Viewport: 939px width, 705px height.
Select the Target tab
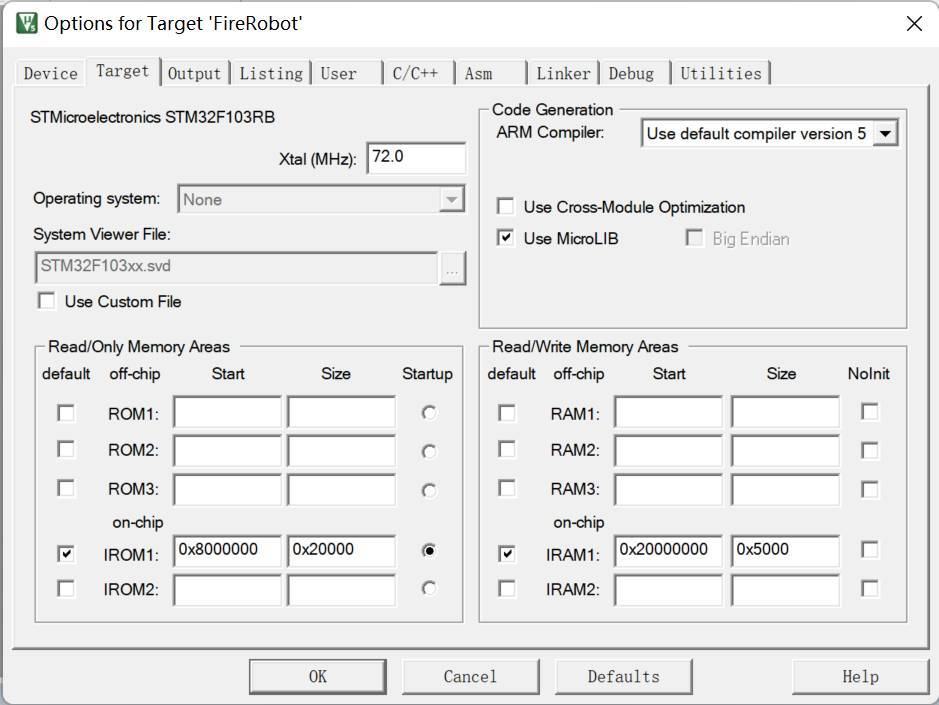(x=123, y=71)
